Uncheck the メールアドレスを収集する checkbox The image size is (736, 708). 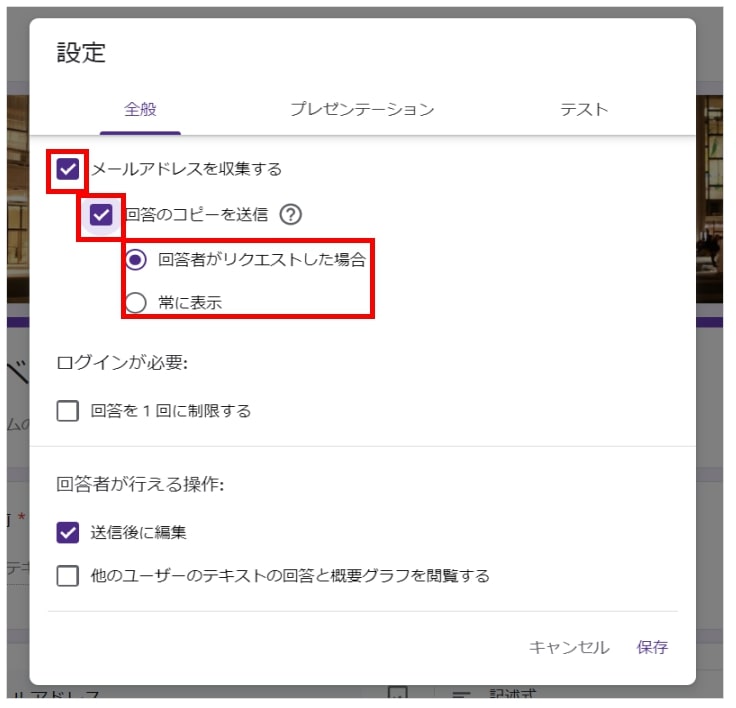[x=68, y=169]
